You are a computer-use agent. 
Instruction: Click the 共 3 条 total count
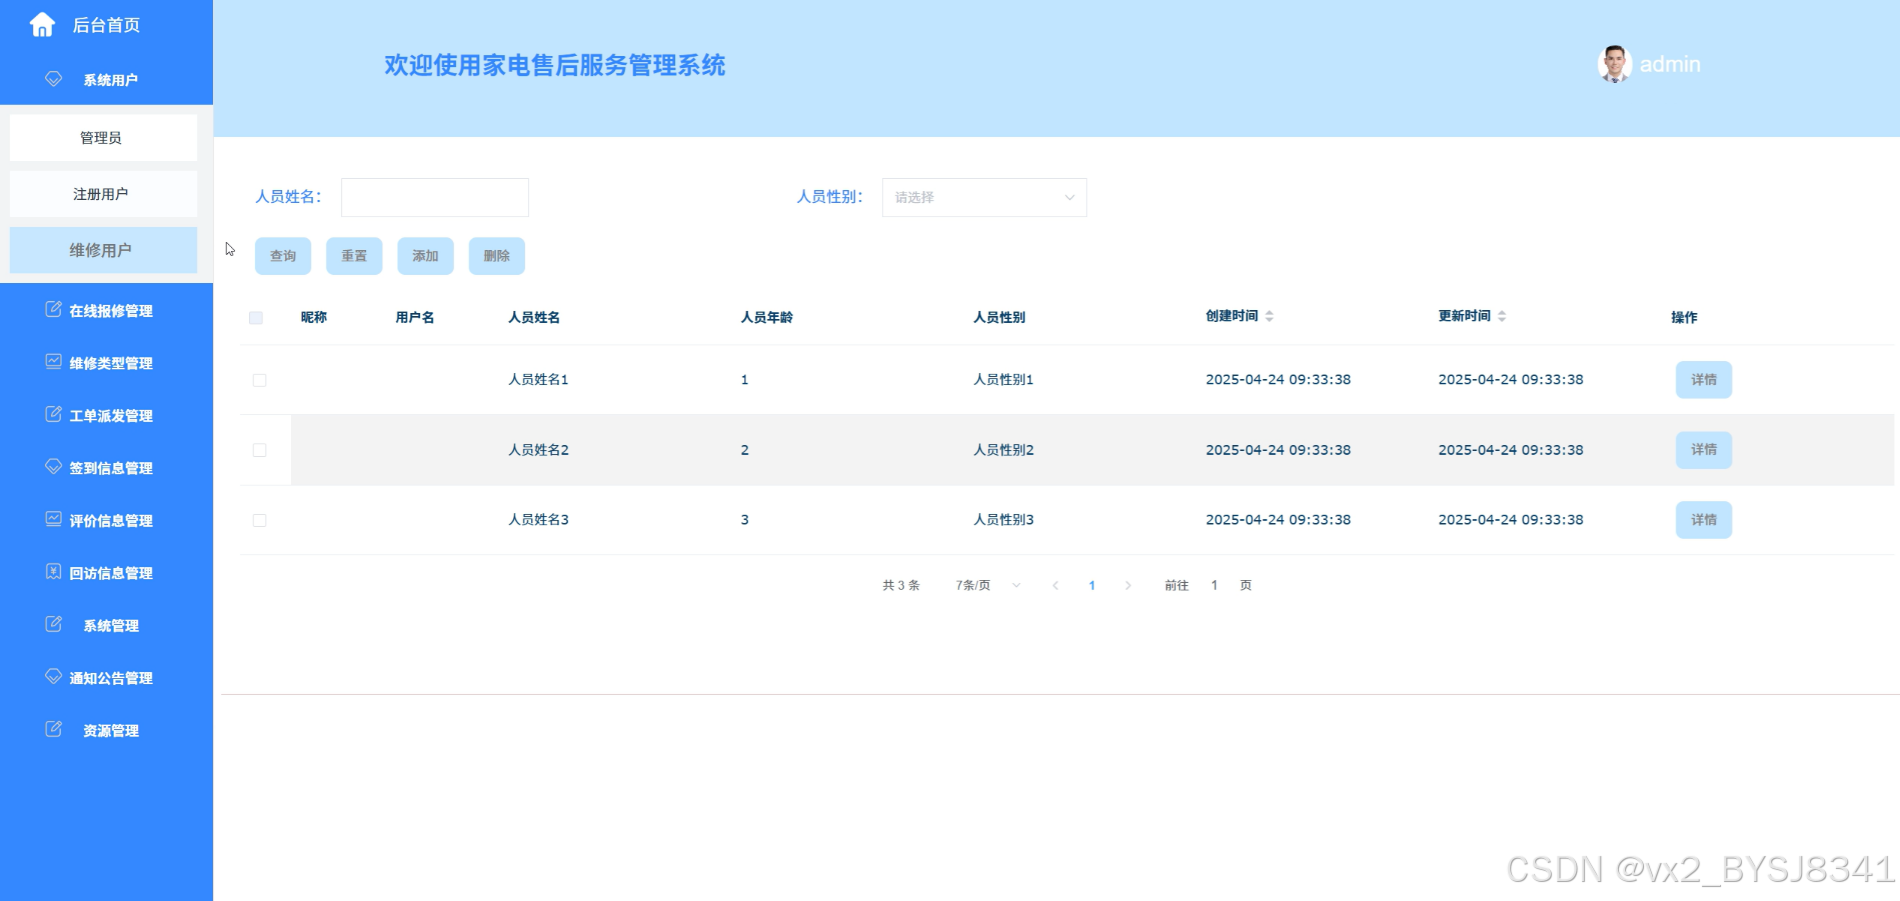[x=901, y=585]
